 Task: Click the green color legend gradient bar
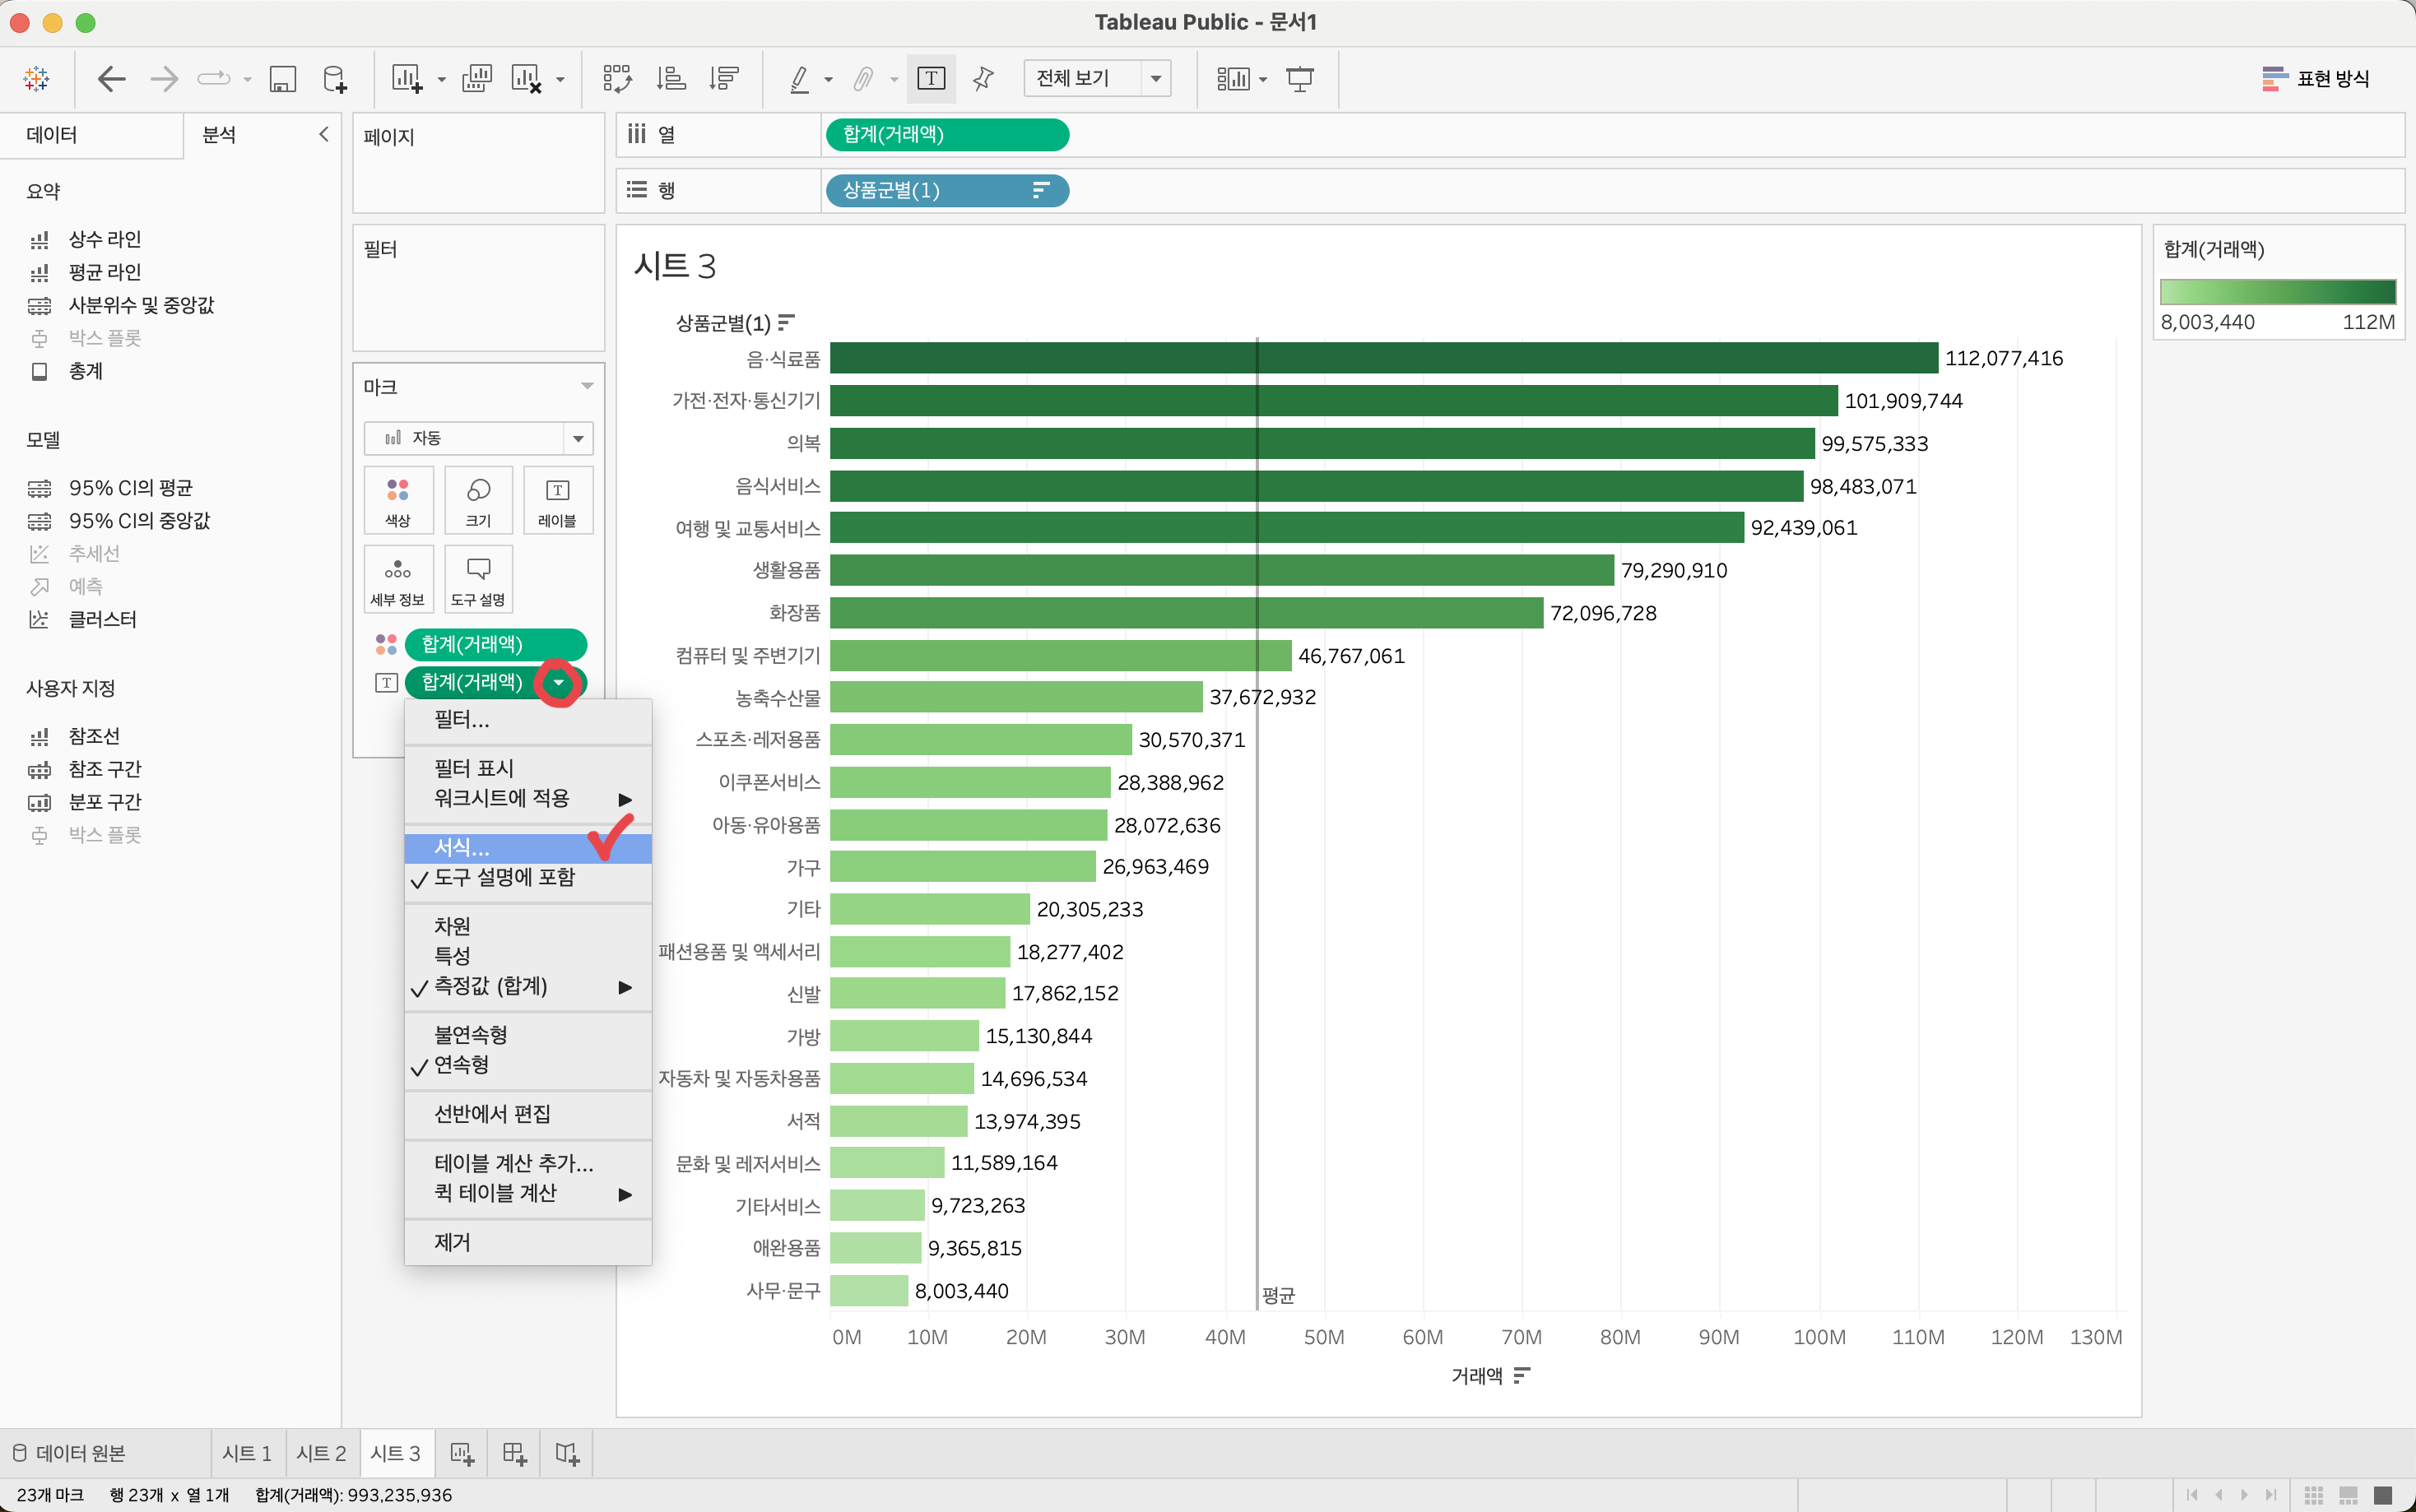(2277, 292)
